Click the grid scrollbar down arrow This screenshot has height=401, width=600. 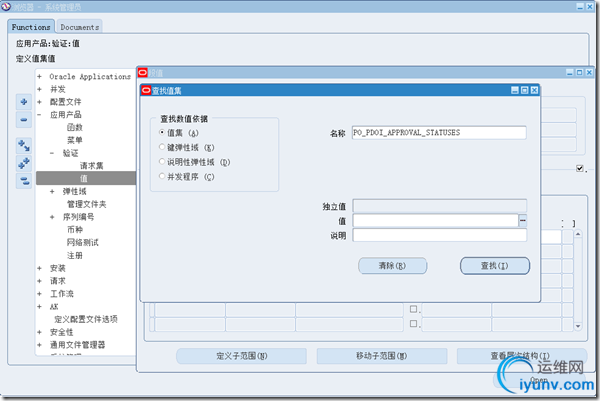[578, 326]
